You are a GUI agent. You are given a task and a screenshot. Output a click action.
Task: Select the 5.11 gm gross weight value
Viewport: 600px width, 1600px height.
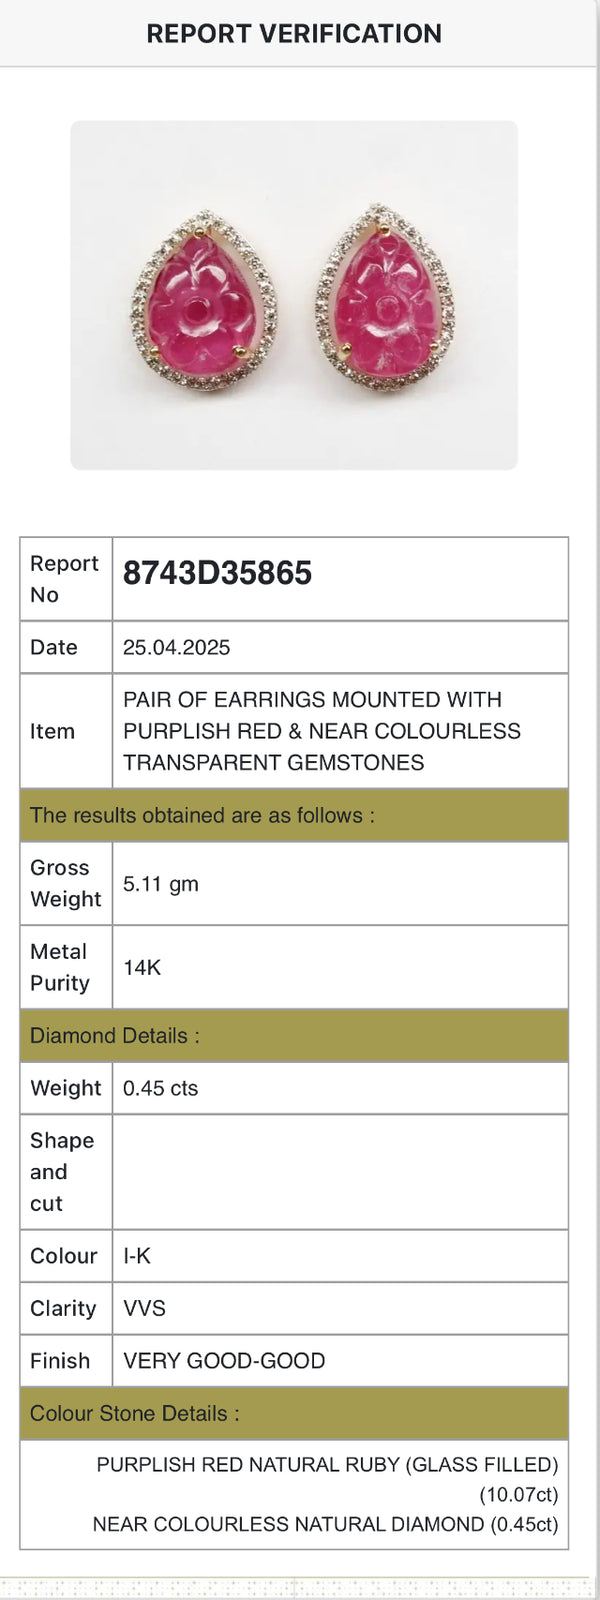coord(161,884)
